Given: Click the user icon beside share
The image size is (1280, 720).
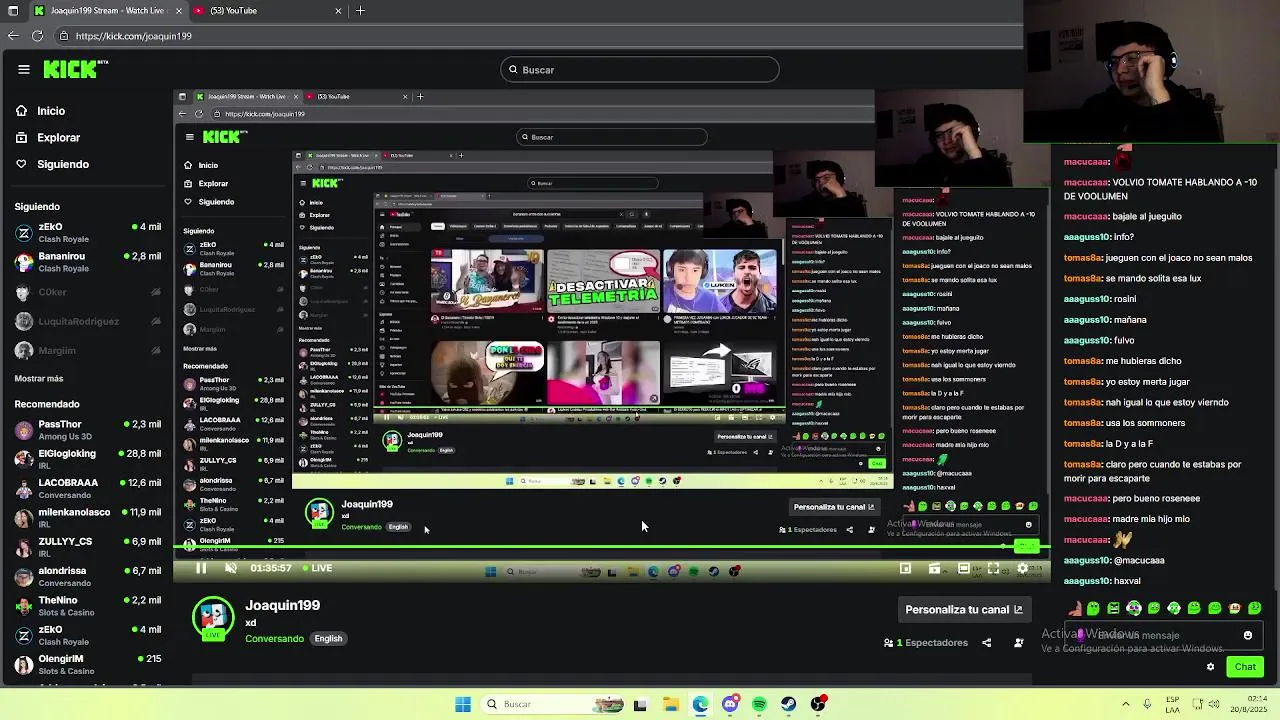Looking at the screenshot, I should point(1018,642).
